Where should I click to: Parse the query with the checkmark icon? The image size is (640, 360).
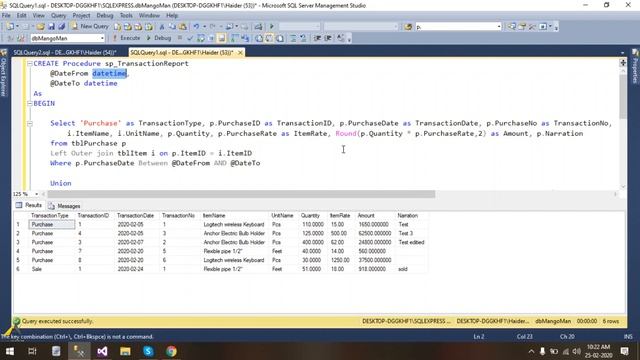(x=190, y=38)
